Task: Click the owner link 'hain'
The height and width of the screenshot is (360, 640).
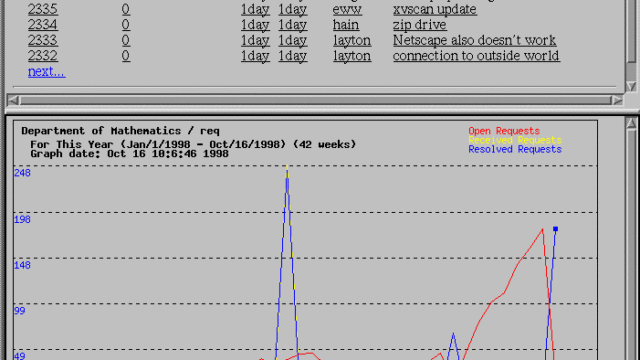Action: tap(346, 25)
